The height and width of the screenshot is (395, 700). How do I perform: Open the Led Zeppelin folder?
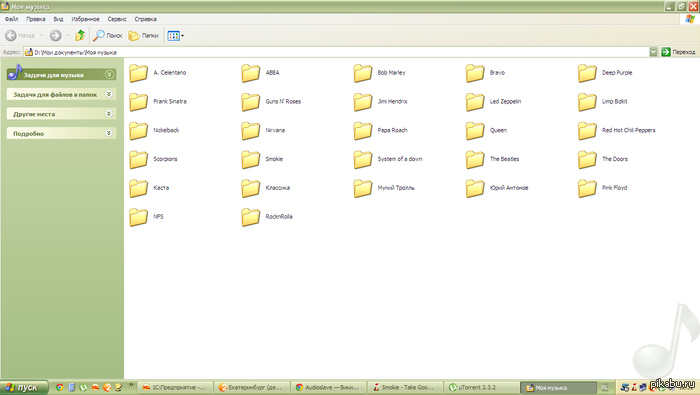(x=493, y=102)
